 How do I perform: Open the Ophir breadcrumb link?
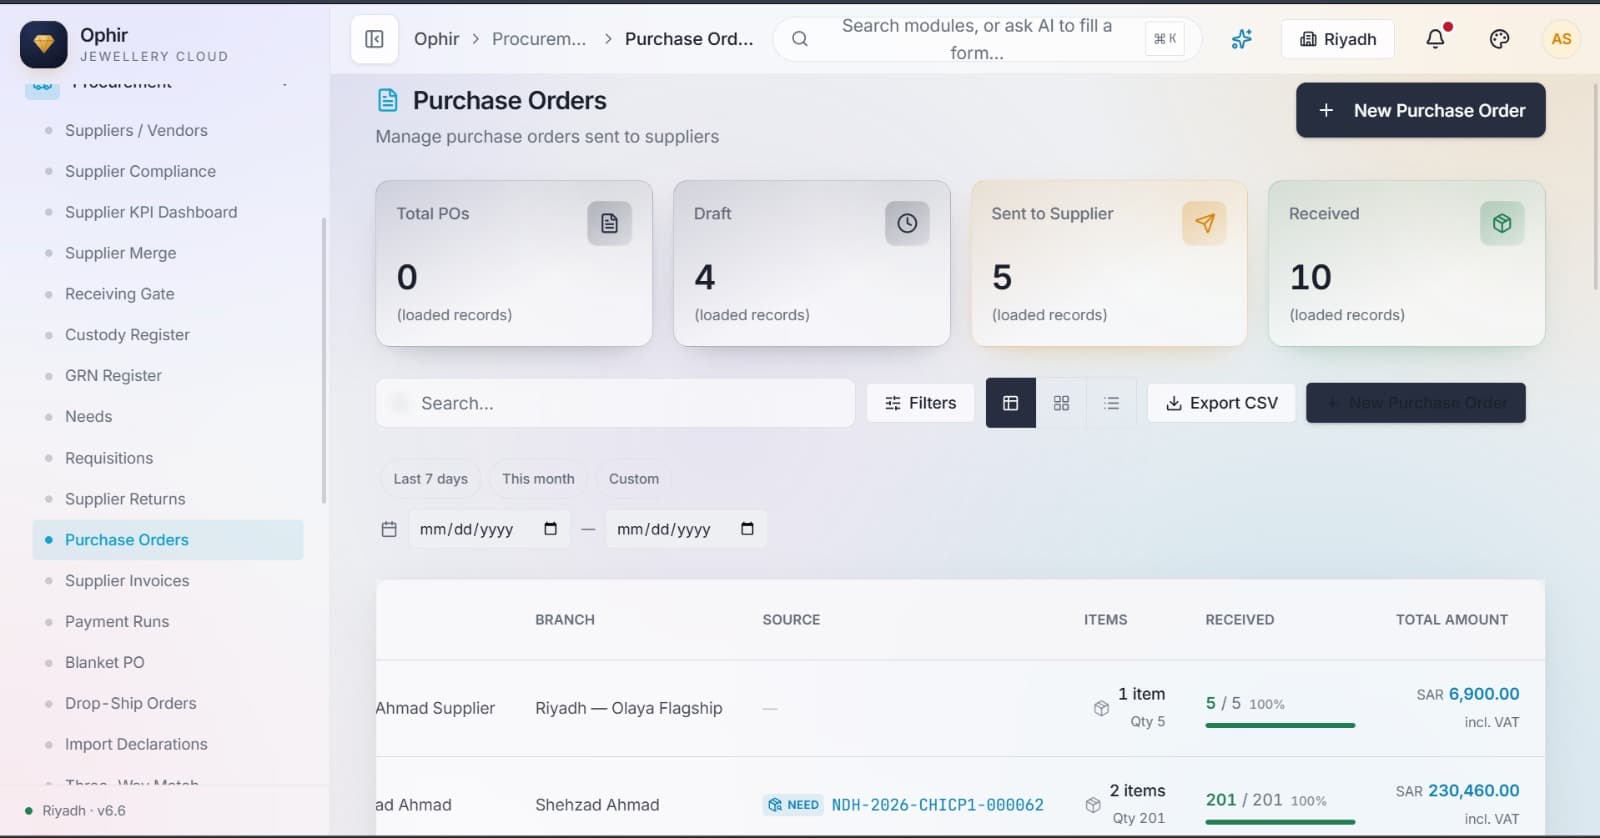click(437, 39)
